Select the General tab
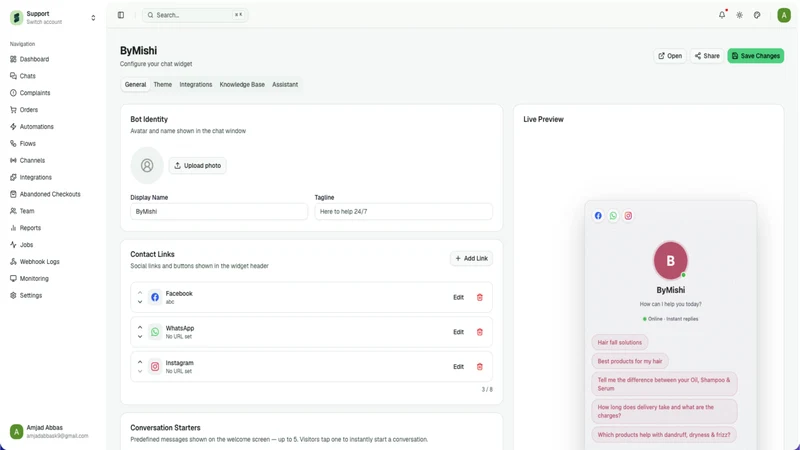The height and width of the screenshot is (450, 800). click(135, 85)
